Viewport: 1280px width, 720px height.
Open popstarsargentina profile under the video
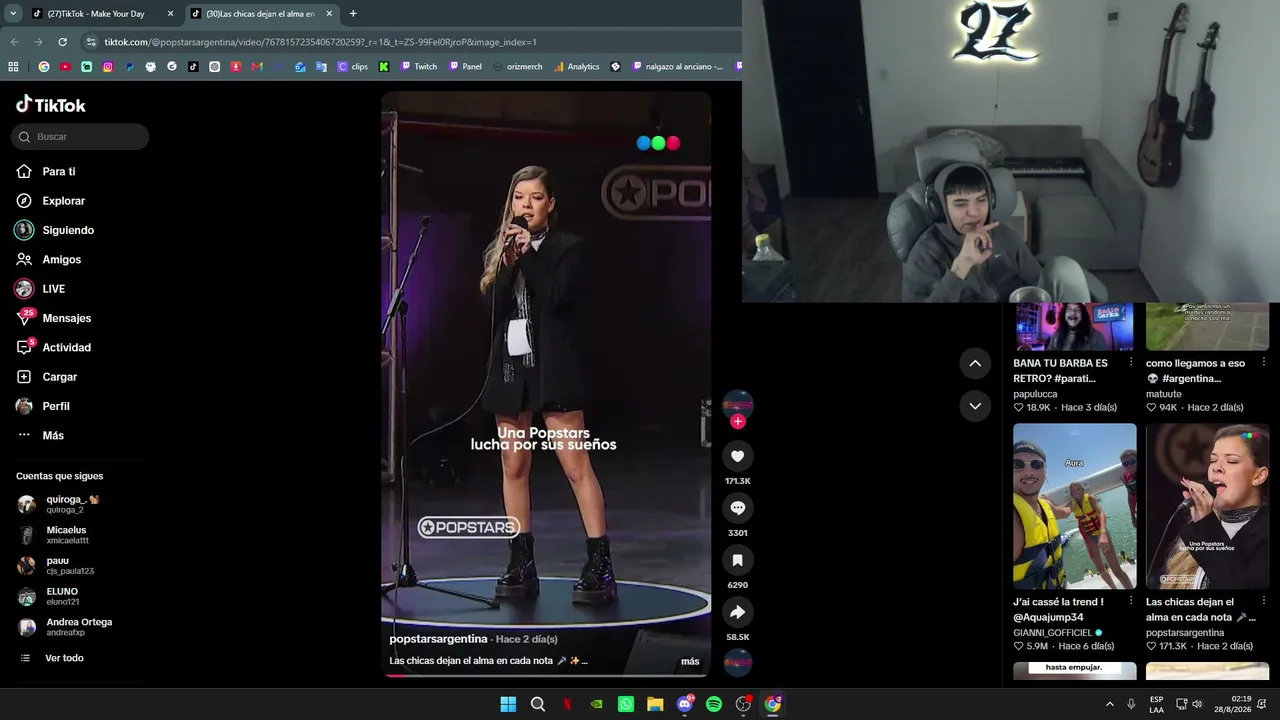438,639
